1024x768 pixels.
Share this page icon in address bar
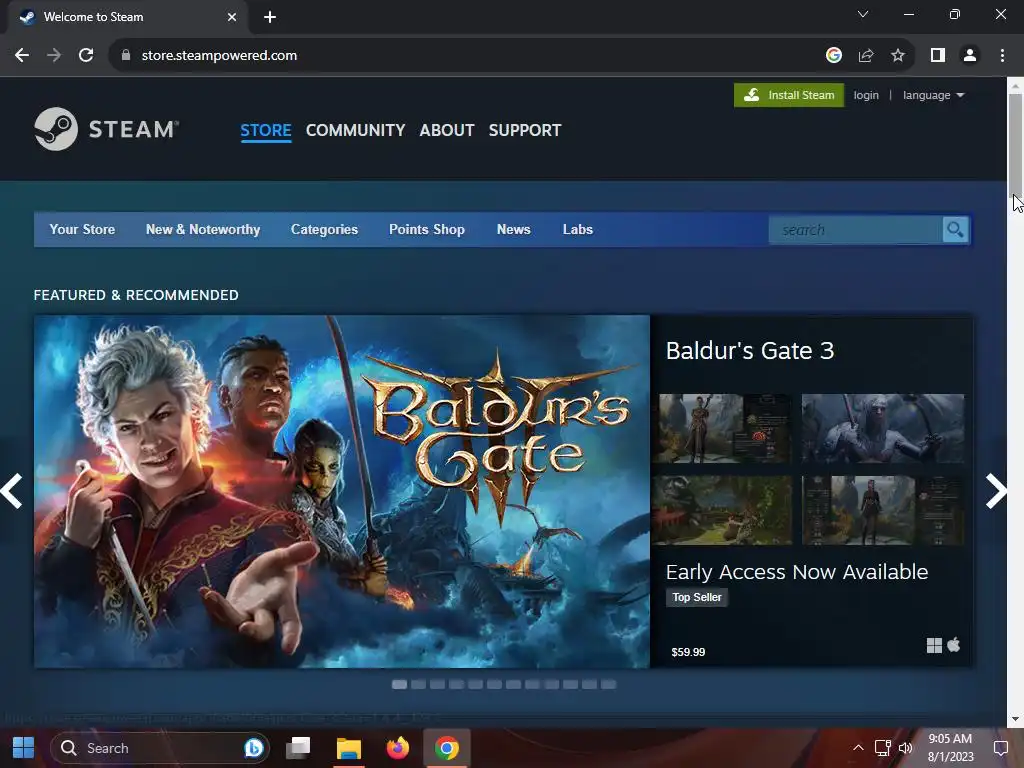click(x=866, y=56)
